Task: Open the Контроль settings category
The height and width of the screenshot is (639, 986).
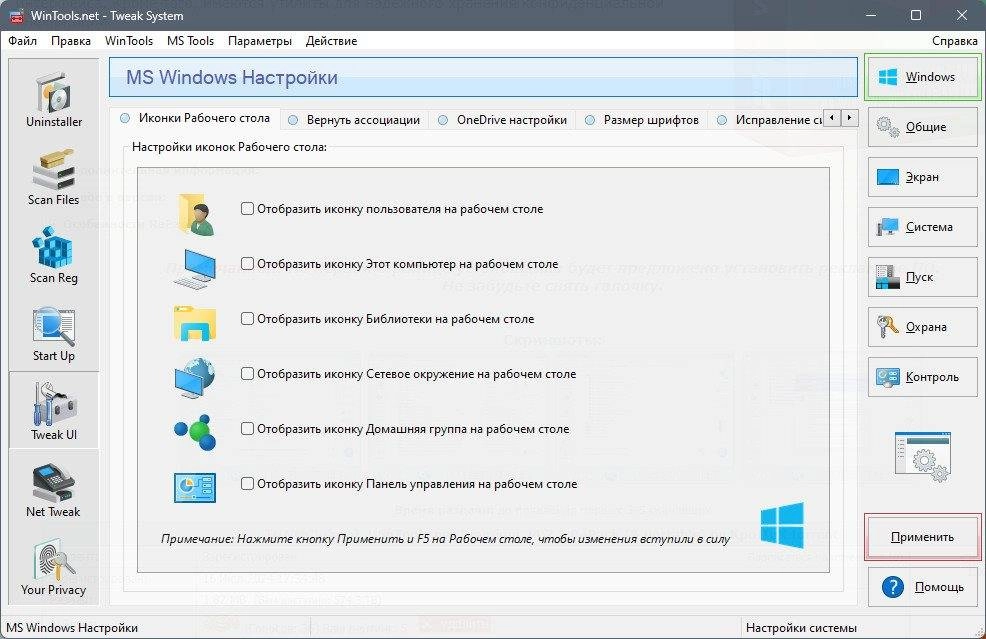Action: (922, 377)
